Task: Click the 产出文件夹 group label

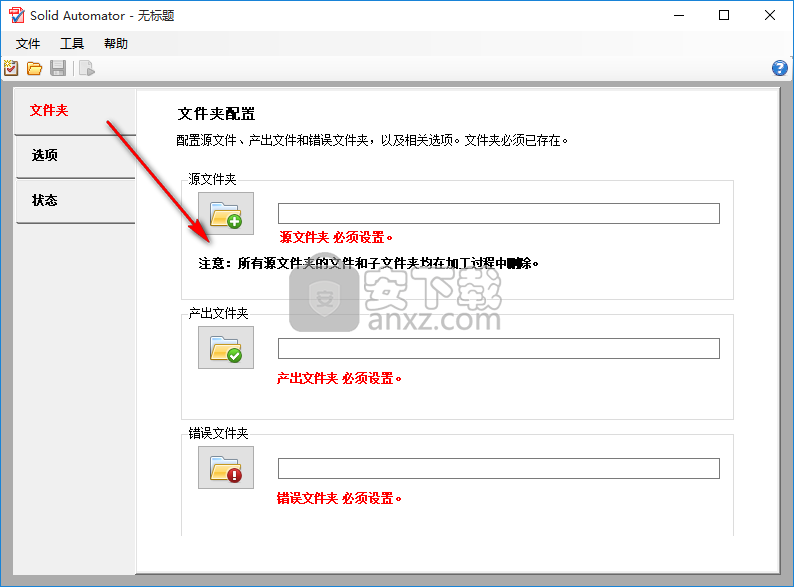Action: [218, 314]
